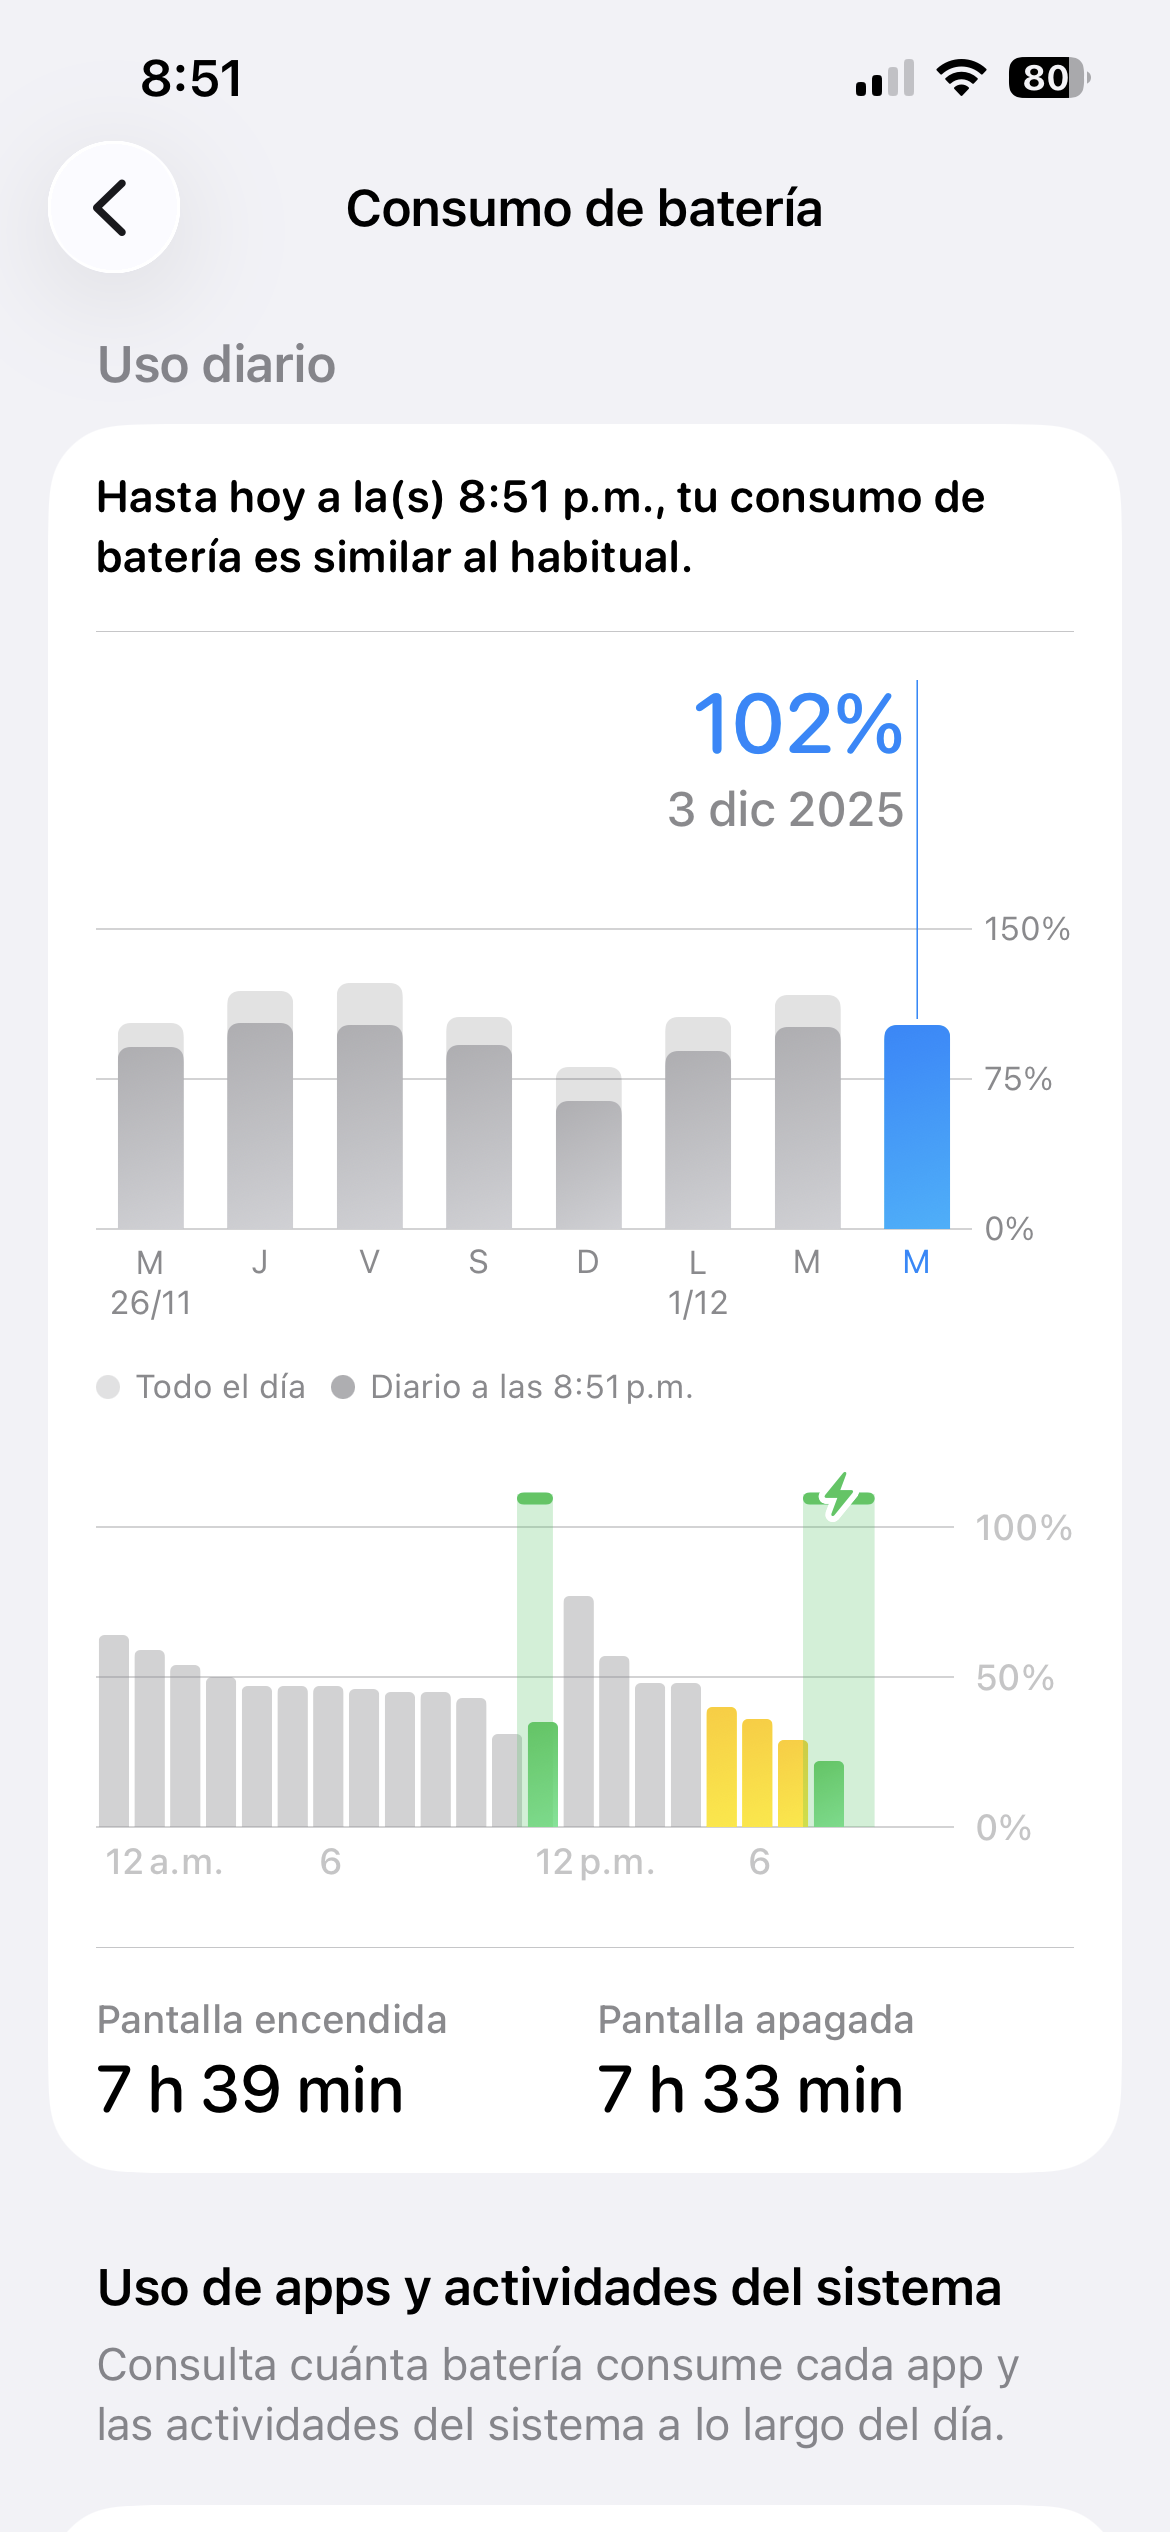
Task: Tap the 'Pantalla encendida' 7 h 39 min stat
Action: pyautogui.click(x=250, y=2062)
